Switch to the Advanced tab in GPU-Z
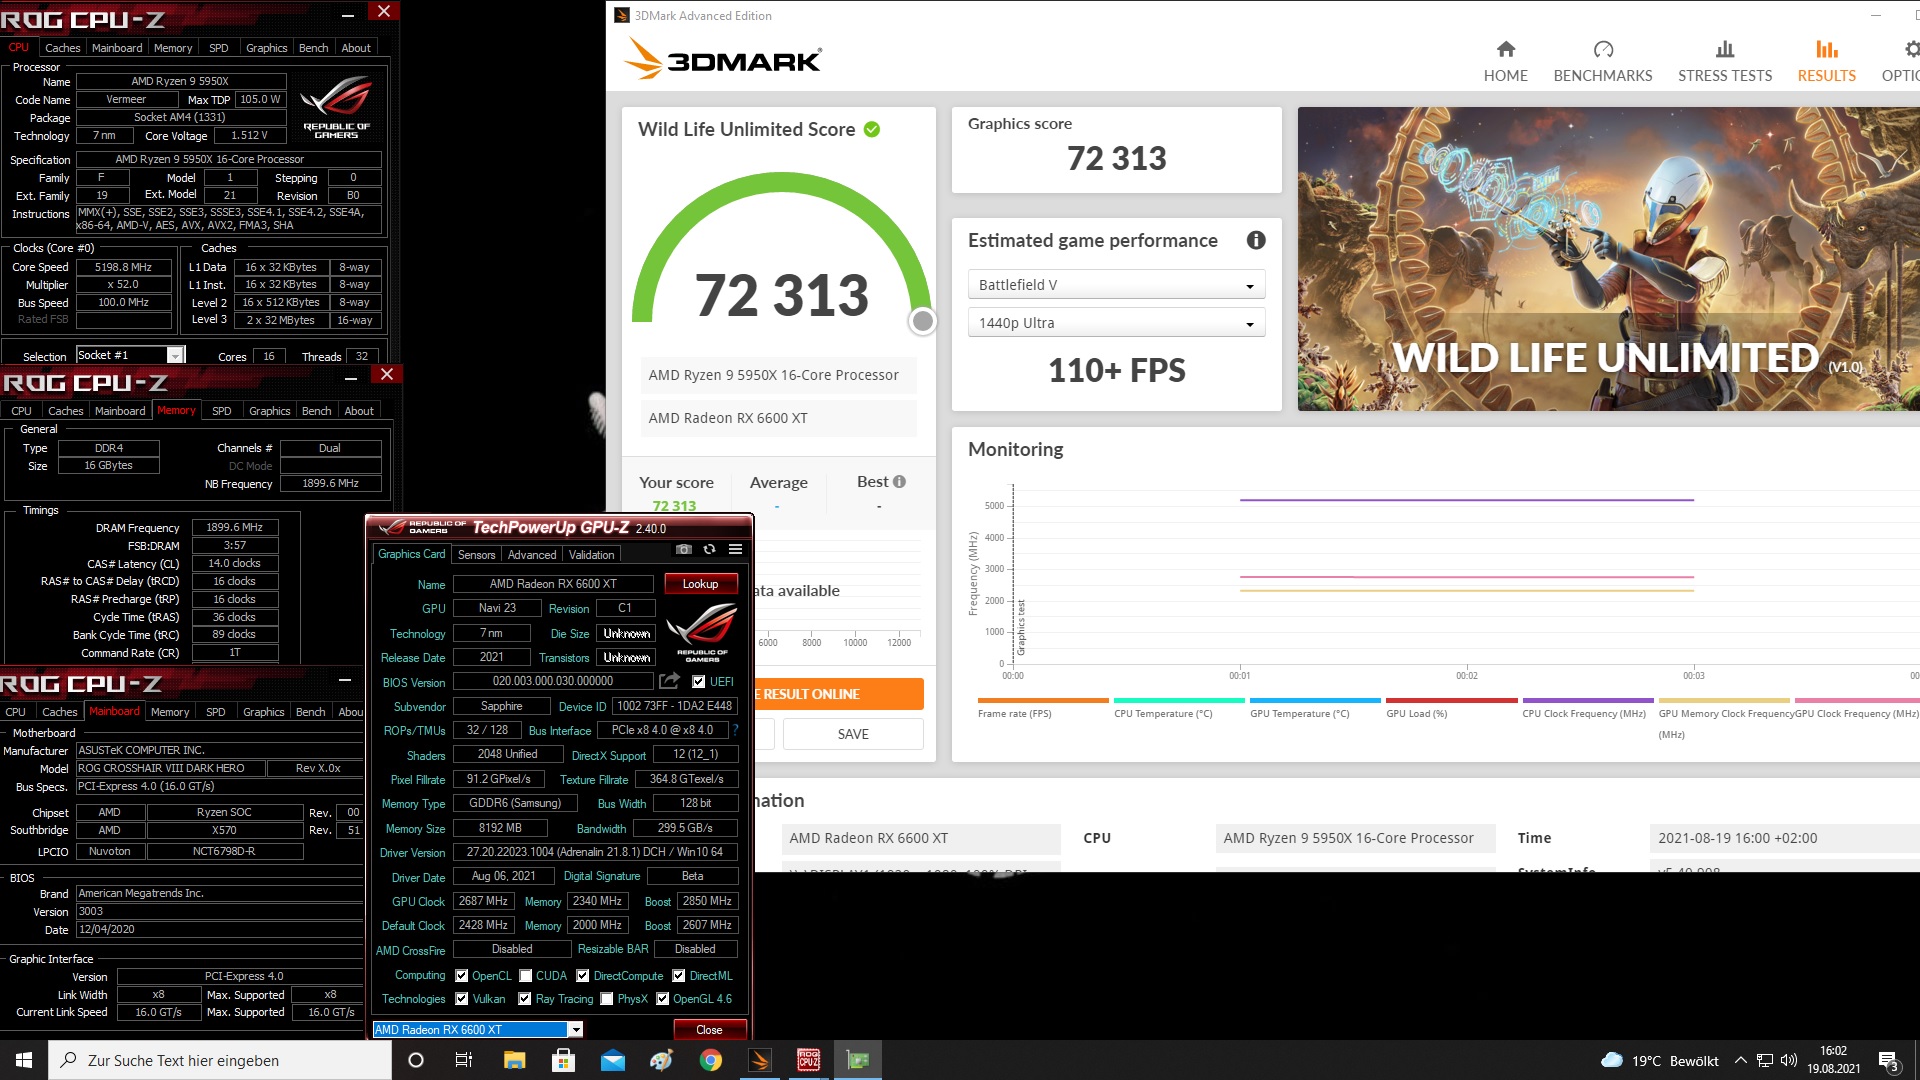Screen dimensions: 1920x1080 coord(531,555)
